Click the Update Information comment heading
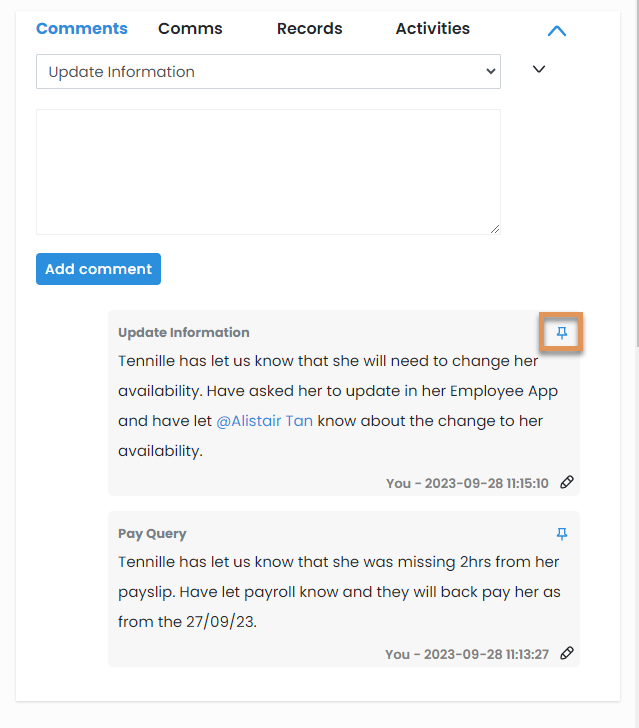 tap(184, 333)
